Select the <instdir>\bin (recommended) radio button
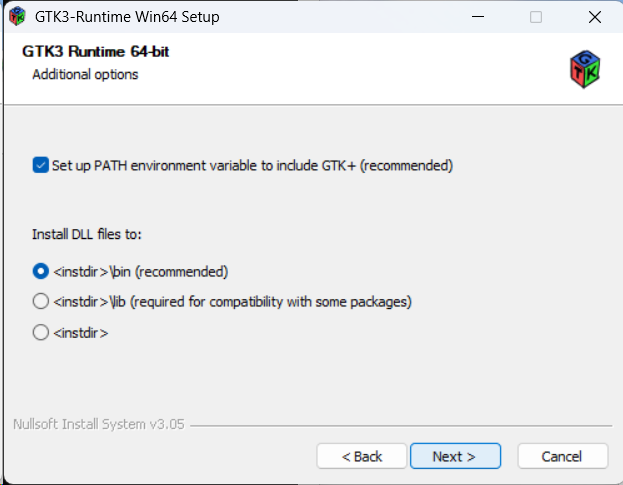Viewport: 623px width, 485px height. coord(41,271)
